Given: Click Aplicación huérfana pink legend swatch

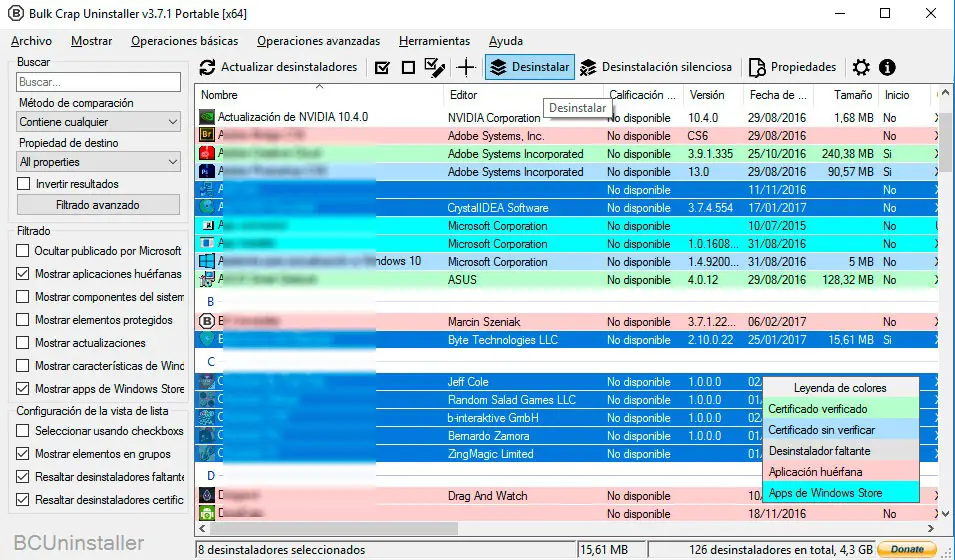Looking at the screenshot, I should [x=840, y=472].
